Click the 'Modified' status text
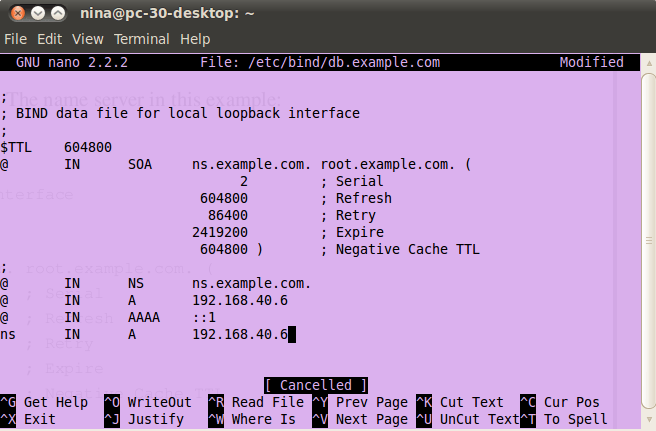The image size is (656, 431). click(592, 62)
